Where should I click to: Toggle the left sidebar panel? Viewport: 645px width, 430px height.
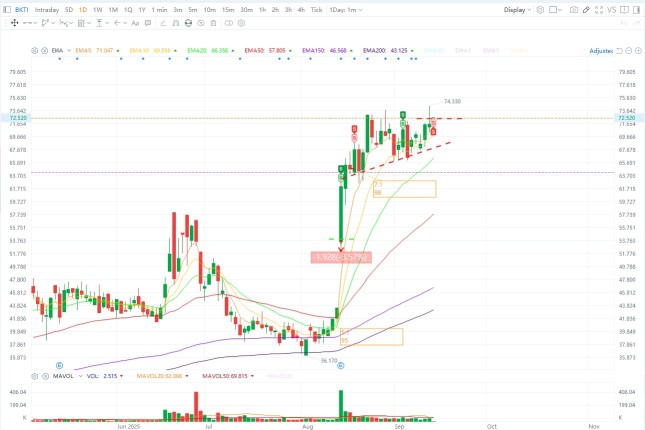click(x=7, y=9)
